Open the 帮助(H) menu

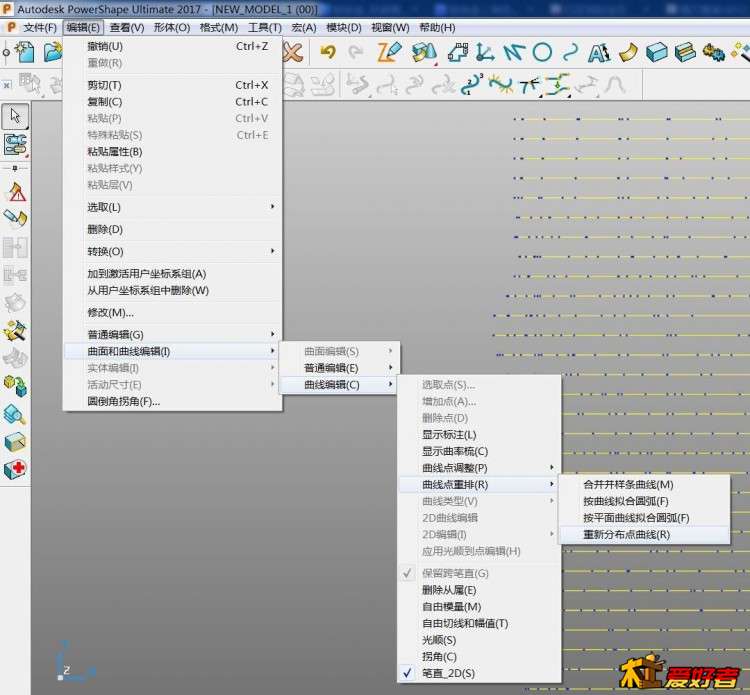[x=437, y=28]
